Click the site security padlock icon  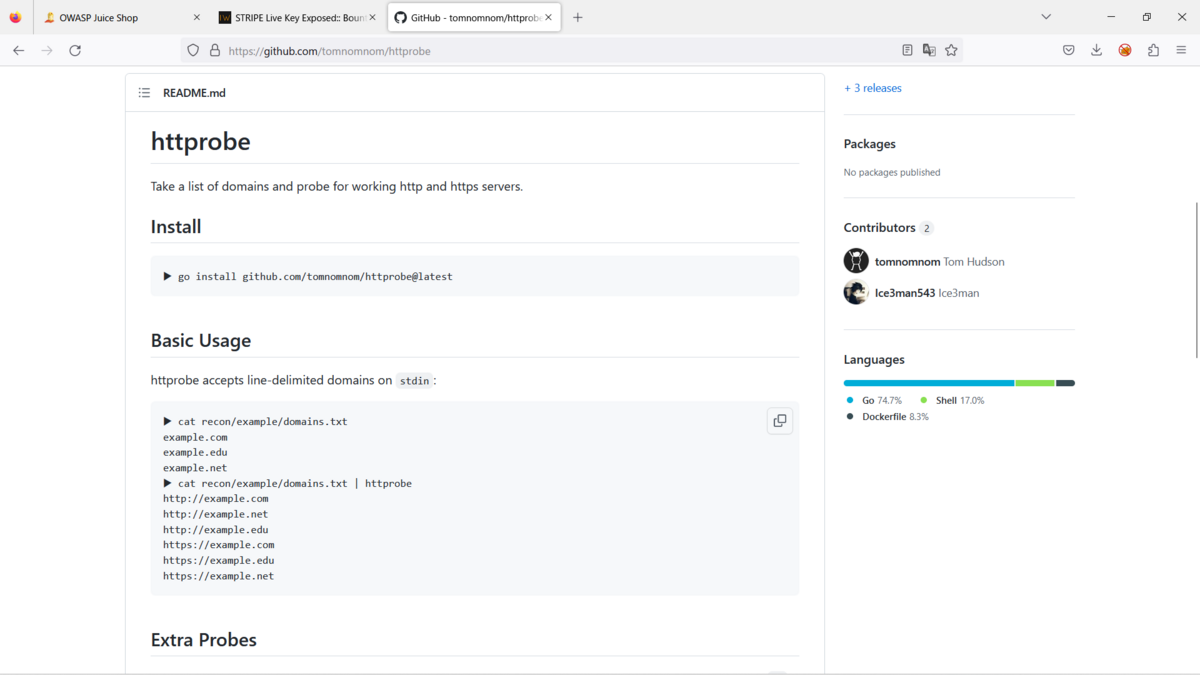pyautogui.click(x=214, y=50)
